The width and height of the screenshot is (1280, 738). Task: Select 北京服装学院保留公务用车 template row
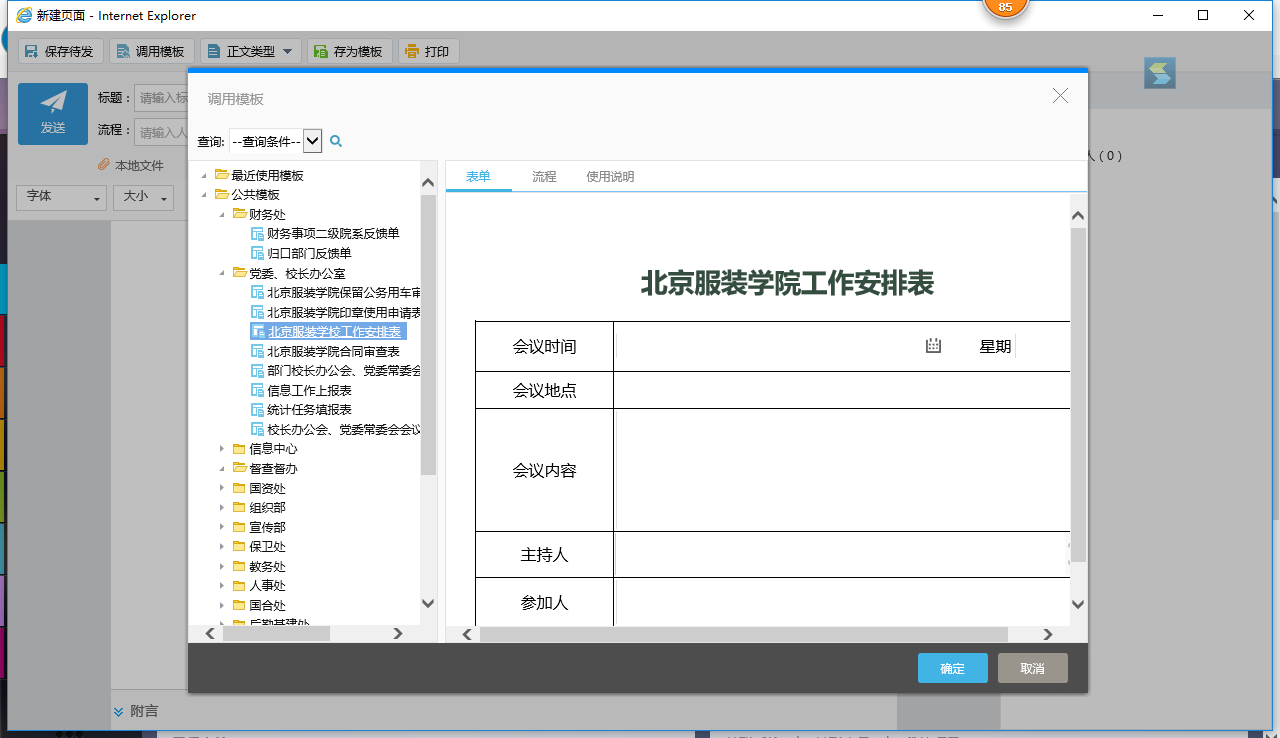(335, 292)
